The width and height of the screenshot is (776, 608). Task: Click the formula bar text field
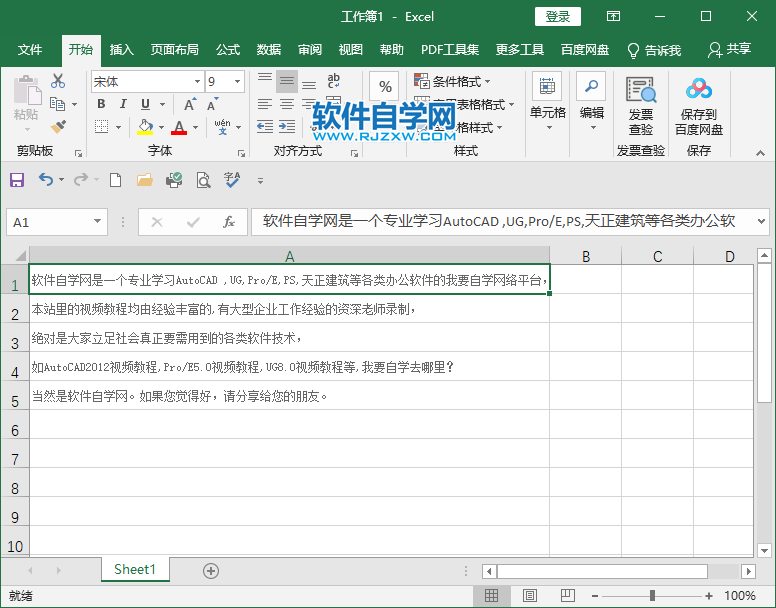(500, 221)
